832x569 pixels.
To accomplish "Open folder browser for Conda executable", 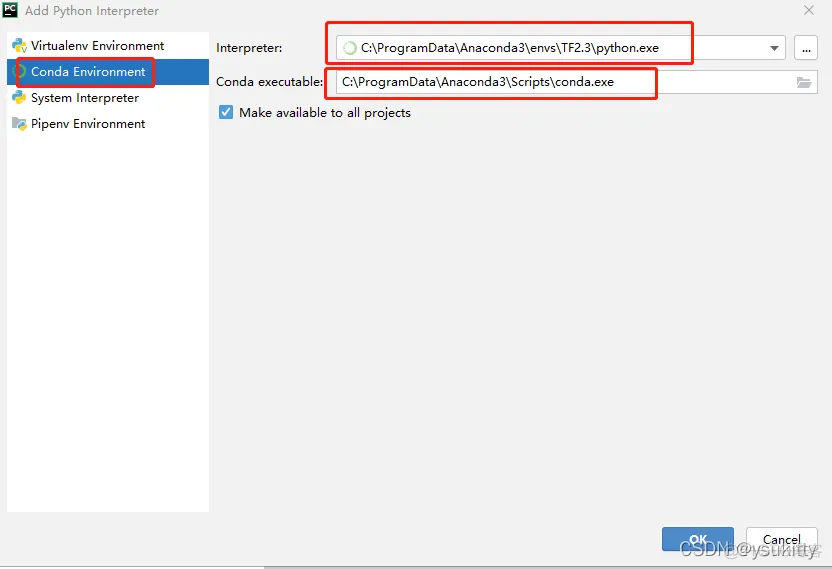I will pos(804,82).
